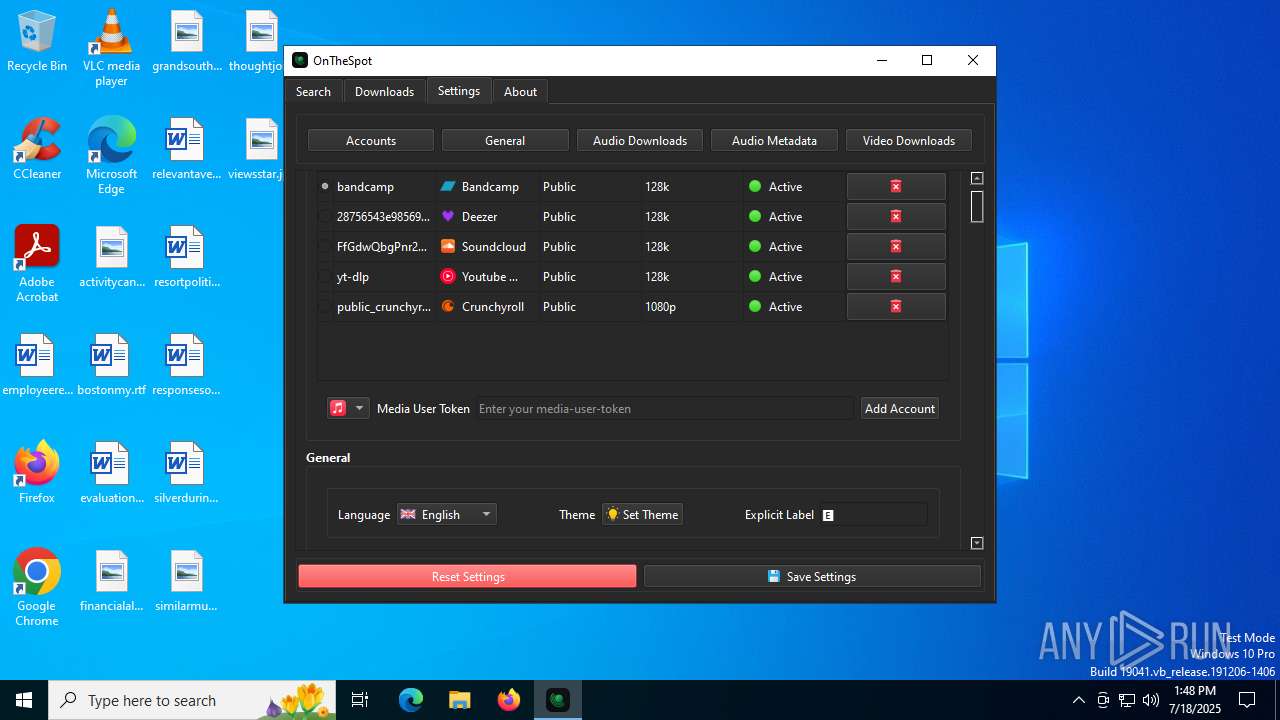Switch to the Downloads tab
This screenshot has width=1280, height=720.
coord(384,91)
